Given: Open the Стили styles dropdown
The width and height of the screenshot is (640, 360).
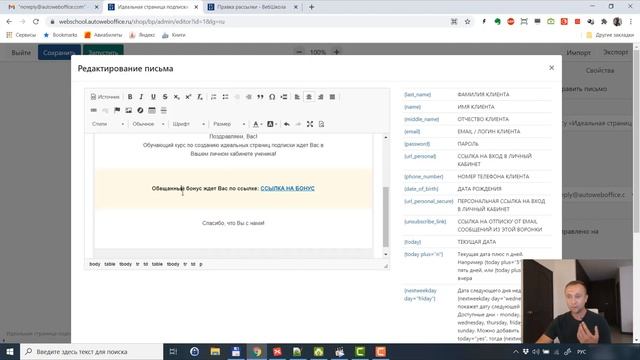Looking at the screenshot, I should (108, 124).
